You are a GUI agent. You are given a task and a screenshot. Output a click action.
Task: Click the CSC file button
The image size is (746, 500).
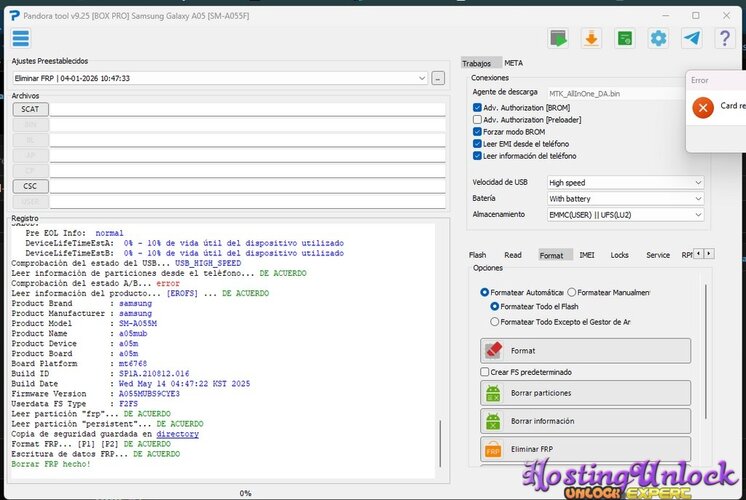tap(30, 186)
